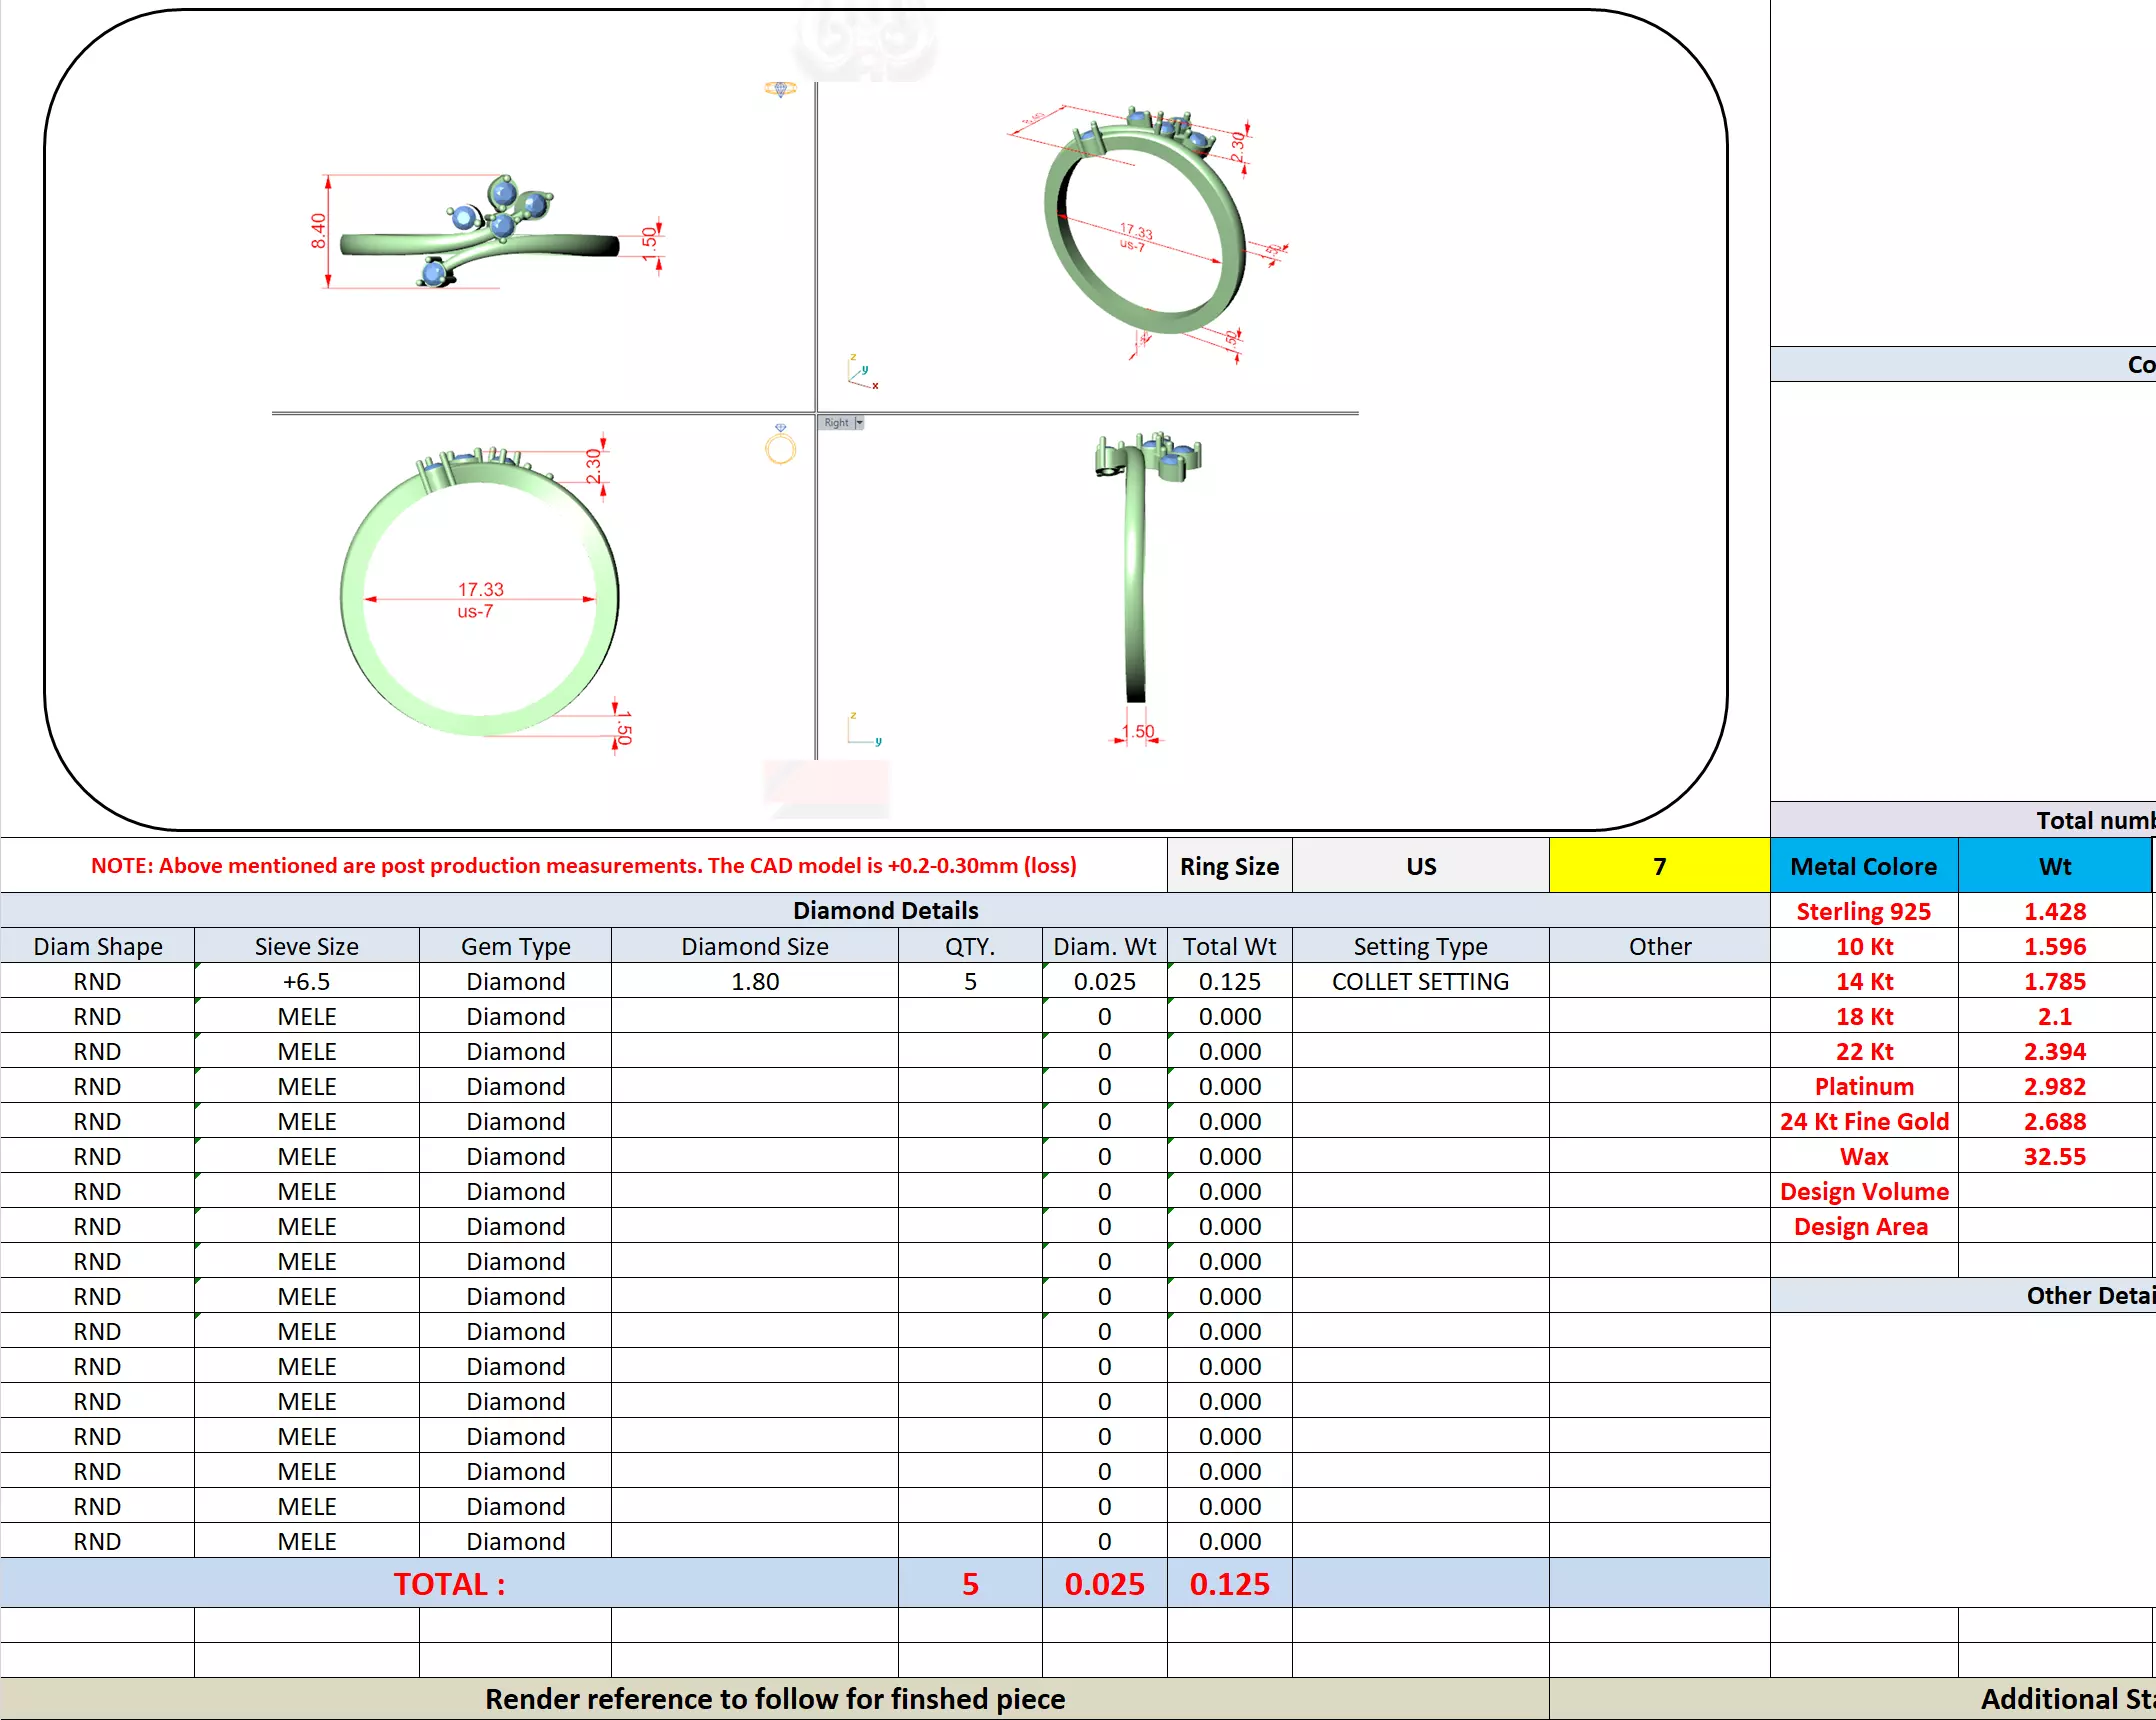Click the Platinum weight value 2.982
This screenshot has width=2156, height=1720.
pos(2054,1086)
